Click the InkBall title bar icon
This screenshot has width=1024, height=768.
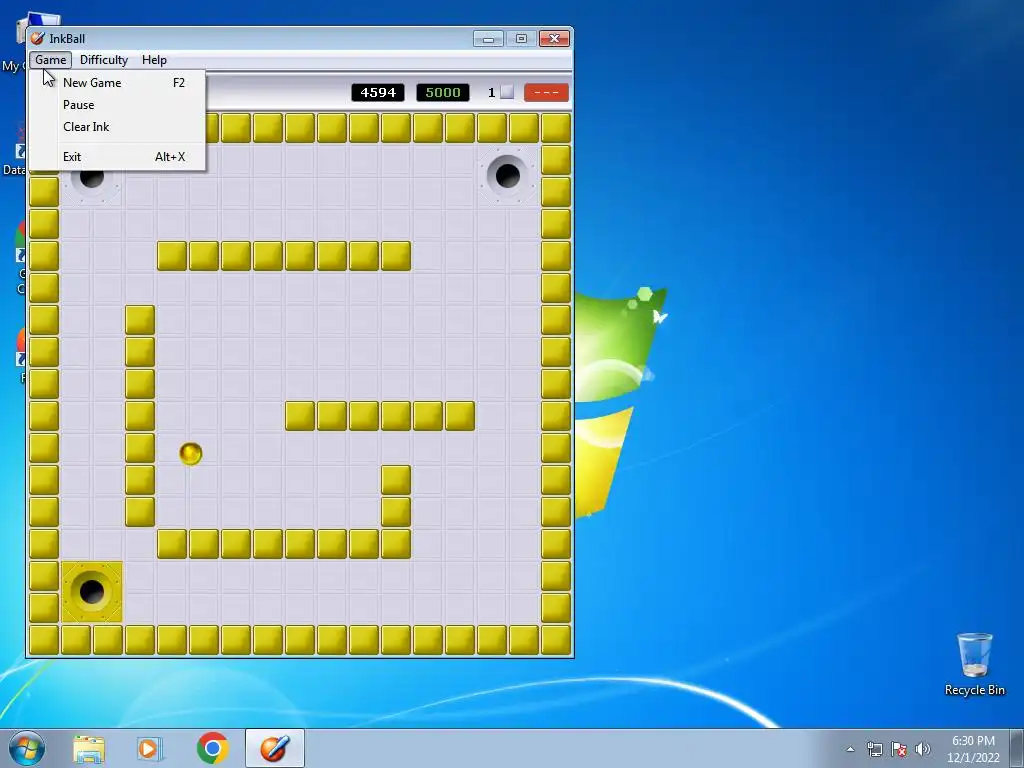coord(38,39)
